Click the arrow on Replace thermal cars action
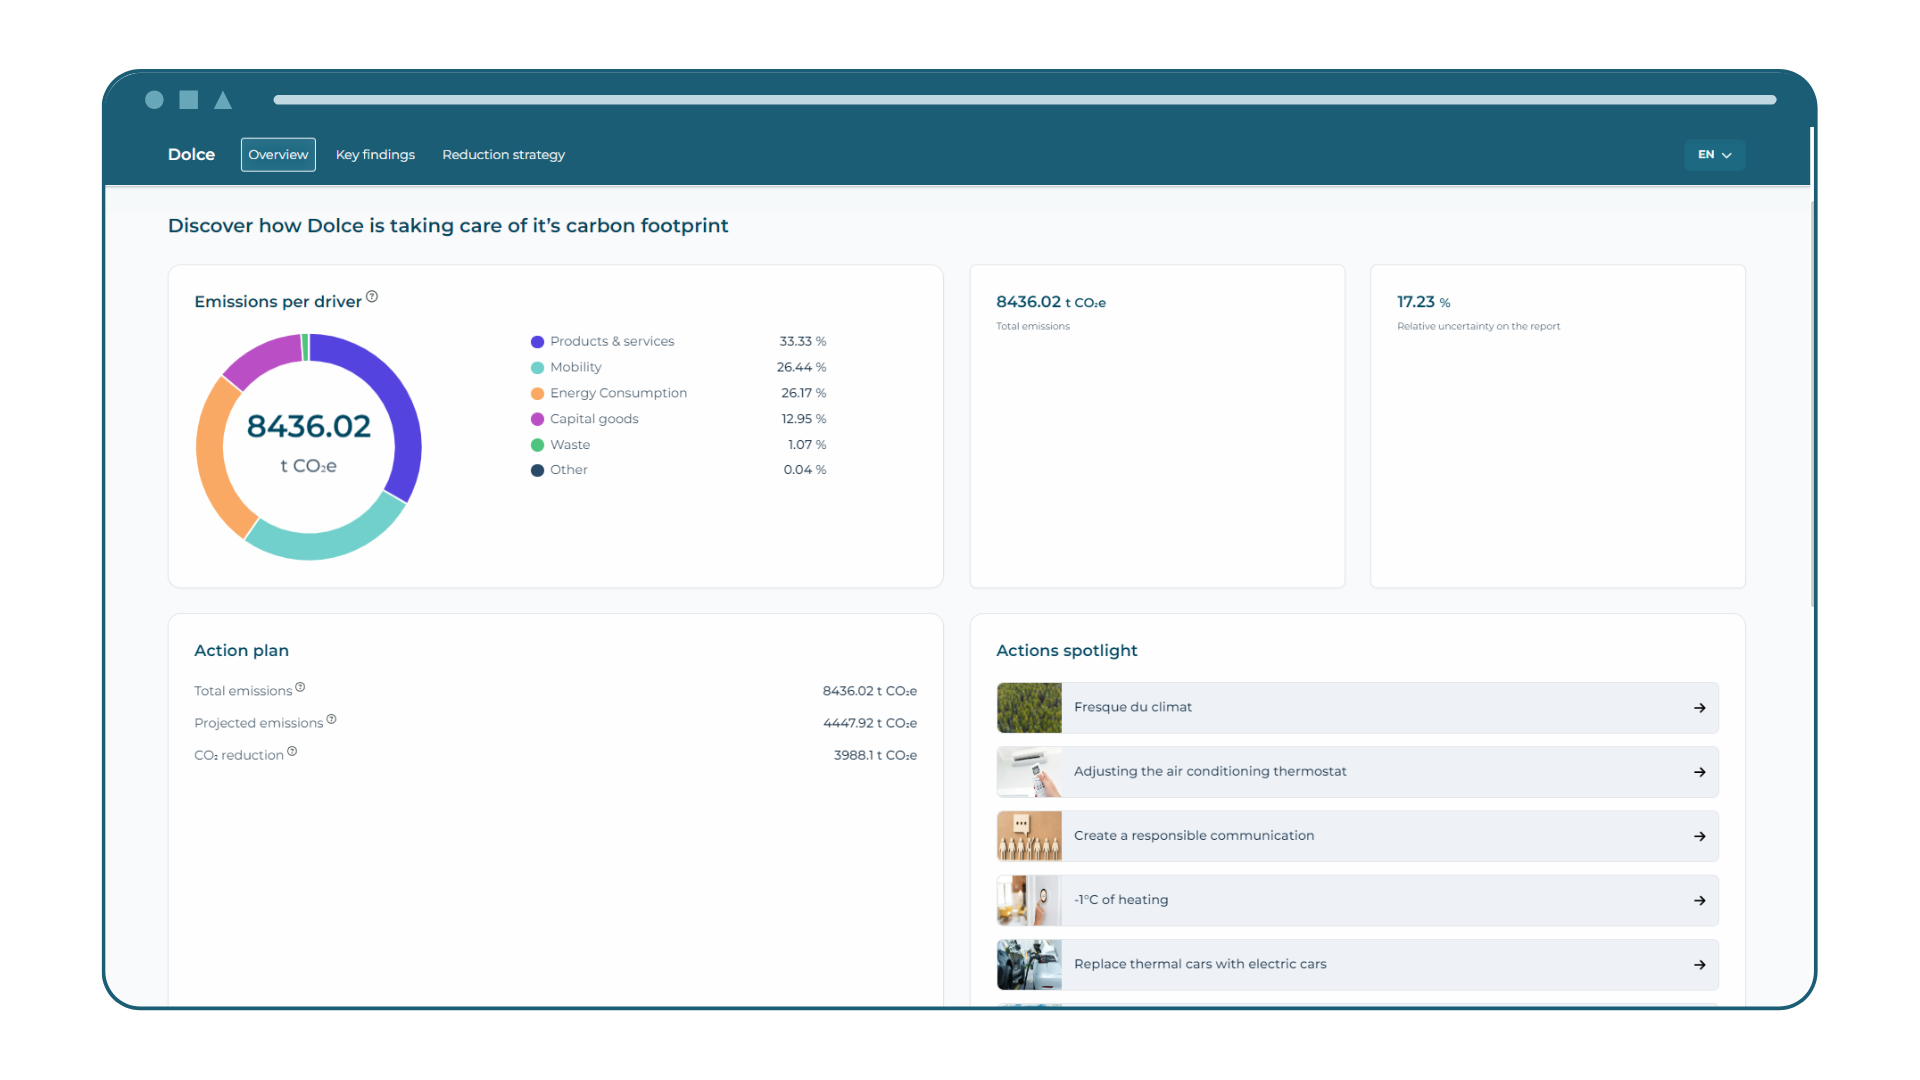 (1699, 965)
